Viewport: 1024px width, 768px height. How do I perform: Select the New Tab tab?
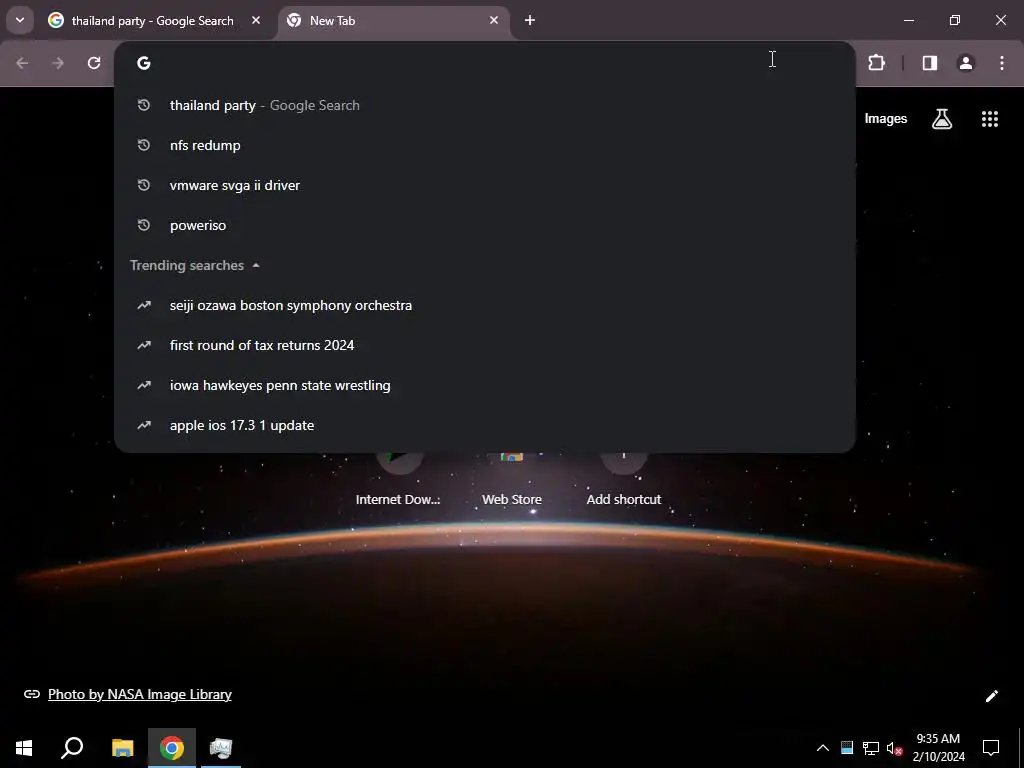pyautogui.click(x=394, y=21)
